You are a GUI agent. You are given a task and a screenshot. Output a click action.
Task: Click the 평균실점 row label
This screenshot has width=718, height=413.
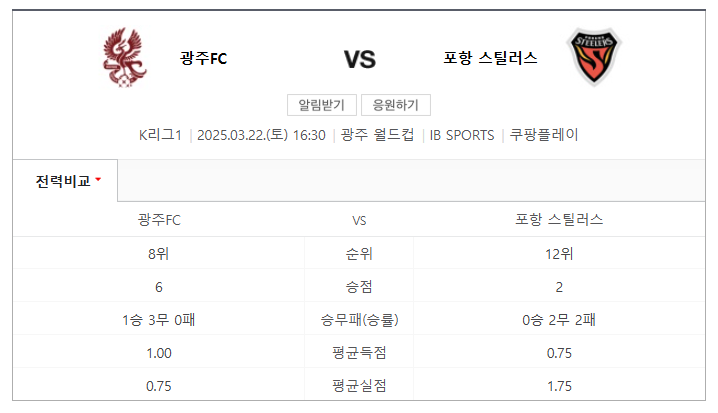tap(359, 386)
